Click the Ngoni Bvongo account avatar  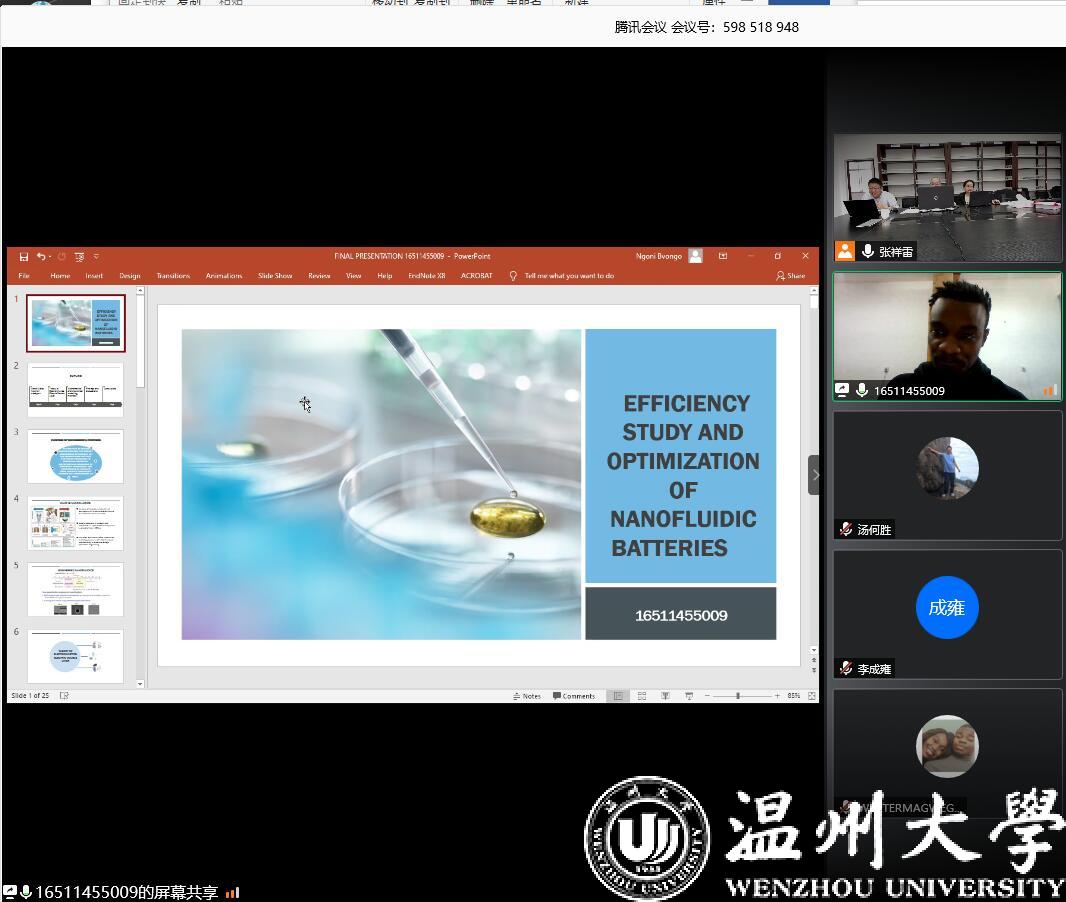click(695, 256)
